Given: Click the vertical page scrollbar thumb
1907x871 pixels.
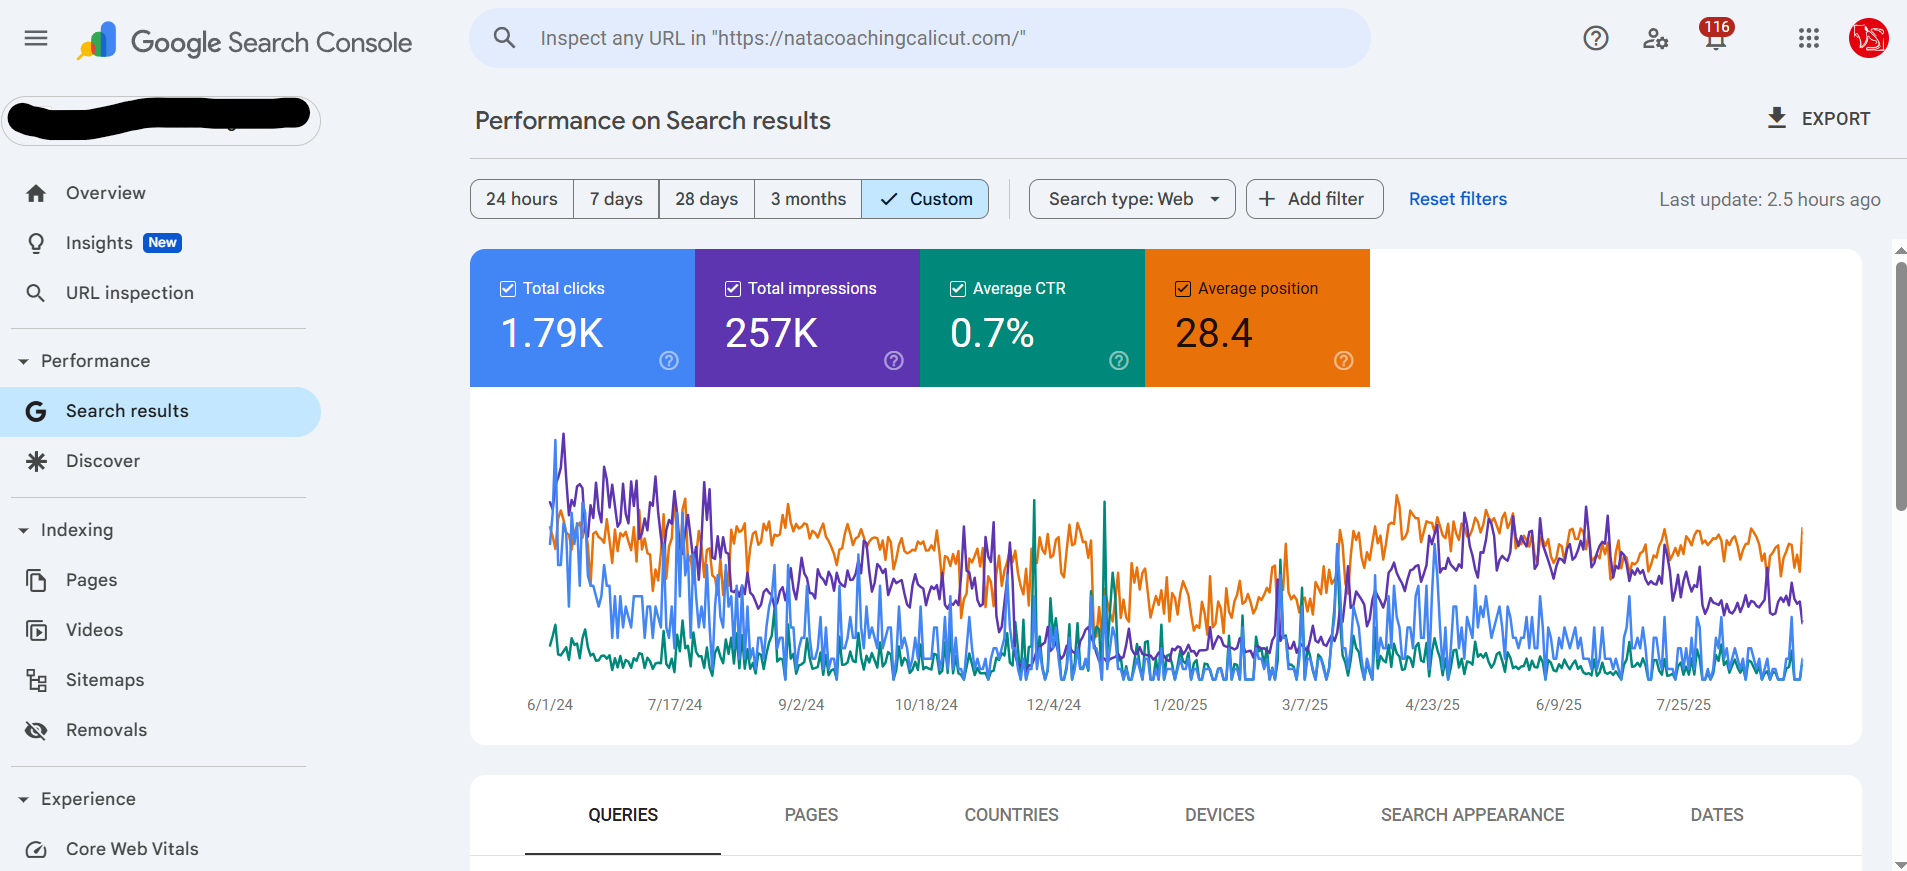Looking at the screenshot, I should point(1901,386).
